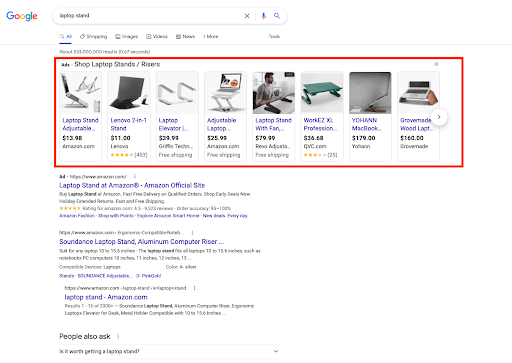Click Lenovo 2-in-1 Stand product thumbnail
This screenshot has width=512, height=363.
point(129,93)
